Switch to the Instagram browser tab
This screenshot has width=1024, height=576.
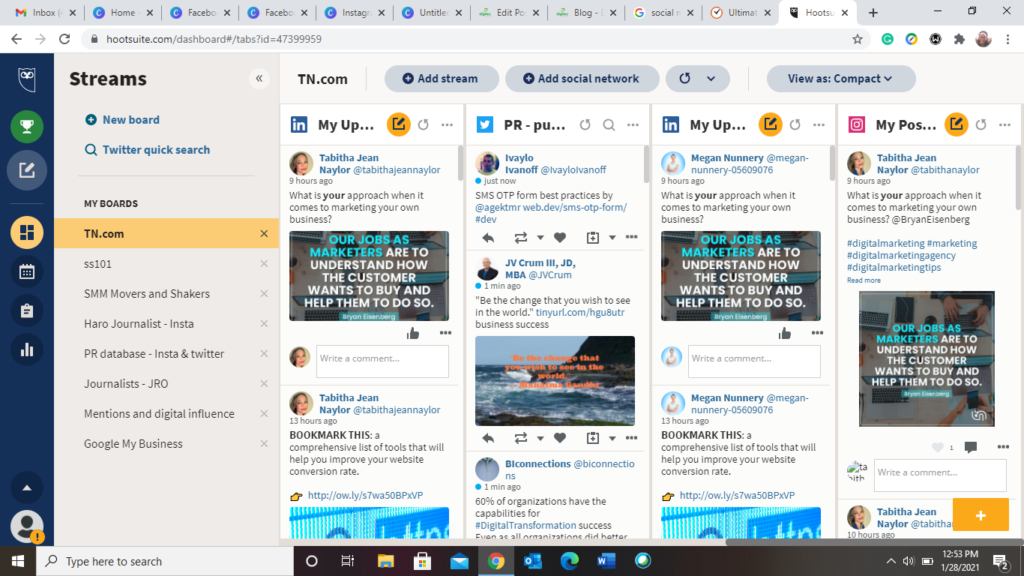[x=355, y=12]
